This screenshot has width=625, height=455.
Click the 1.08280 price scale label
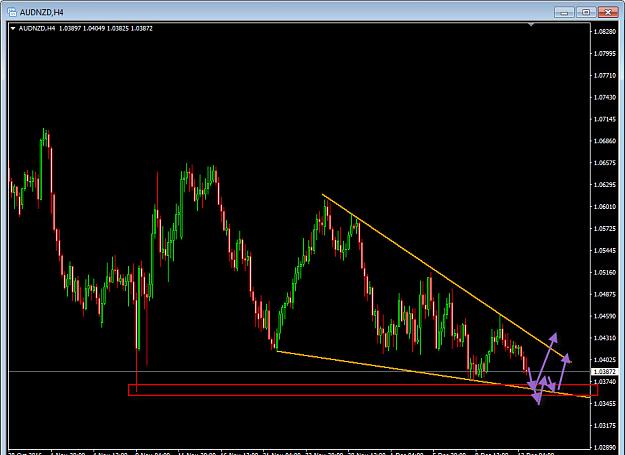click(x=605, y=31)
